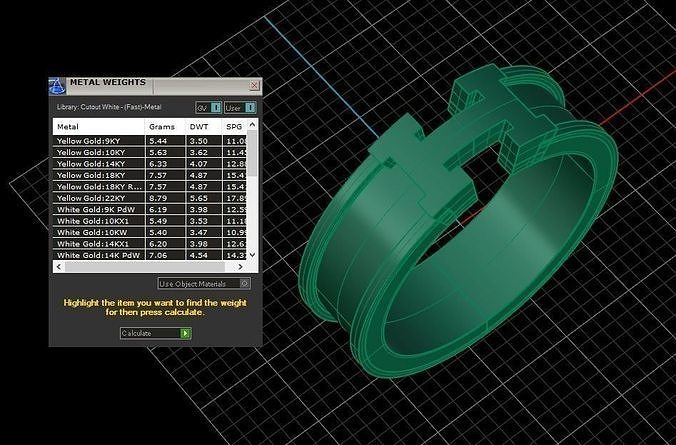Select the Yellow Gold:14KY row
The image size is (676, 445).
150,164
